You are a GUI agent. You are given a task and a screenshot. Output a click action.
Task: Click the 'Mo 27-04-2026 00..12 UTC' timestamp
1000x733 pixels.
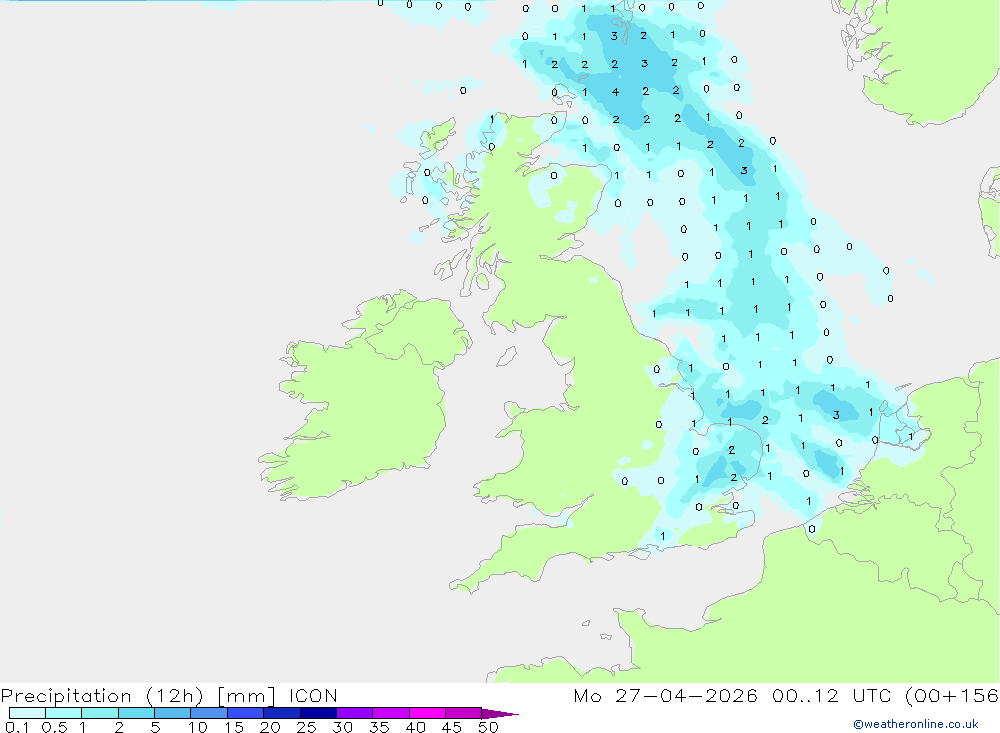click(735, 695)
